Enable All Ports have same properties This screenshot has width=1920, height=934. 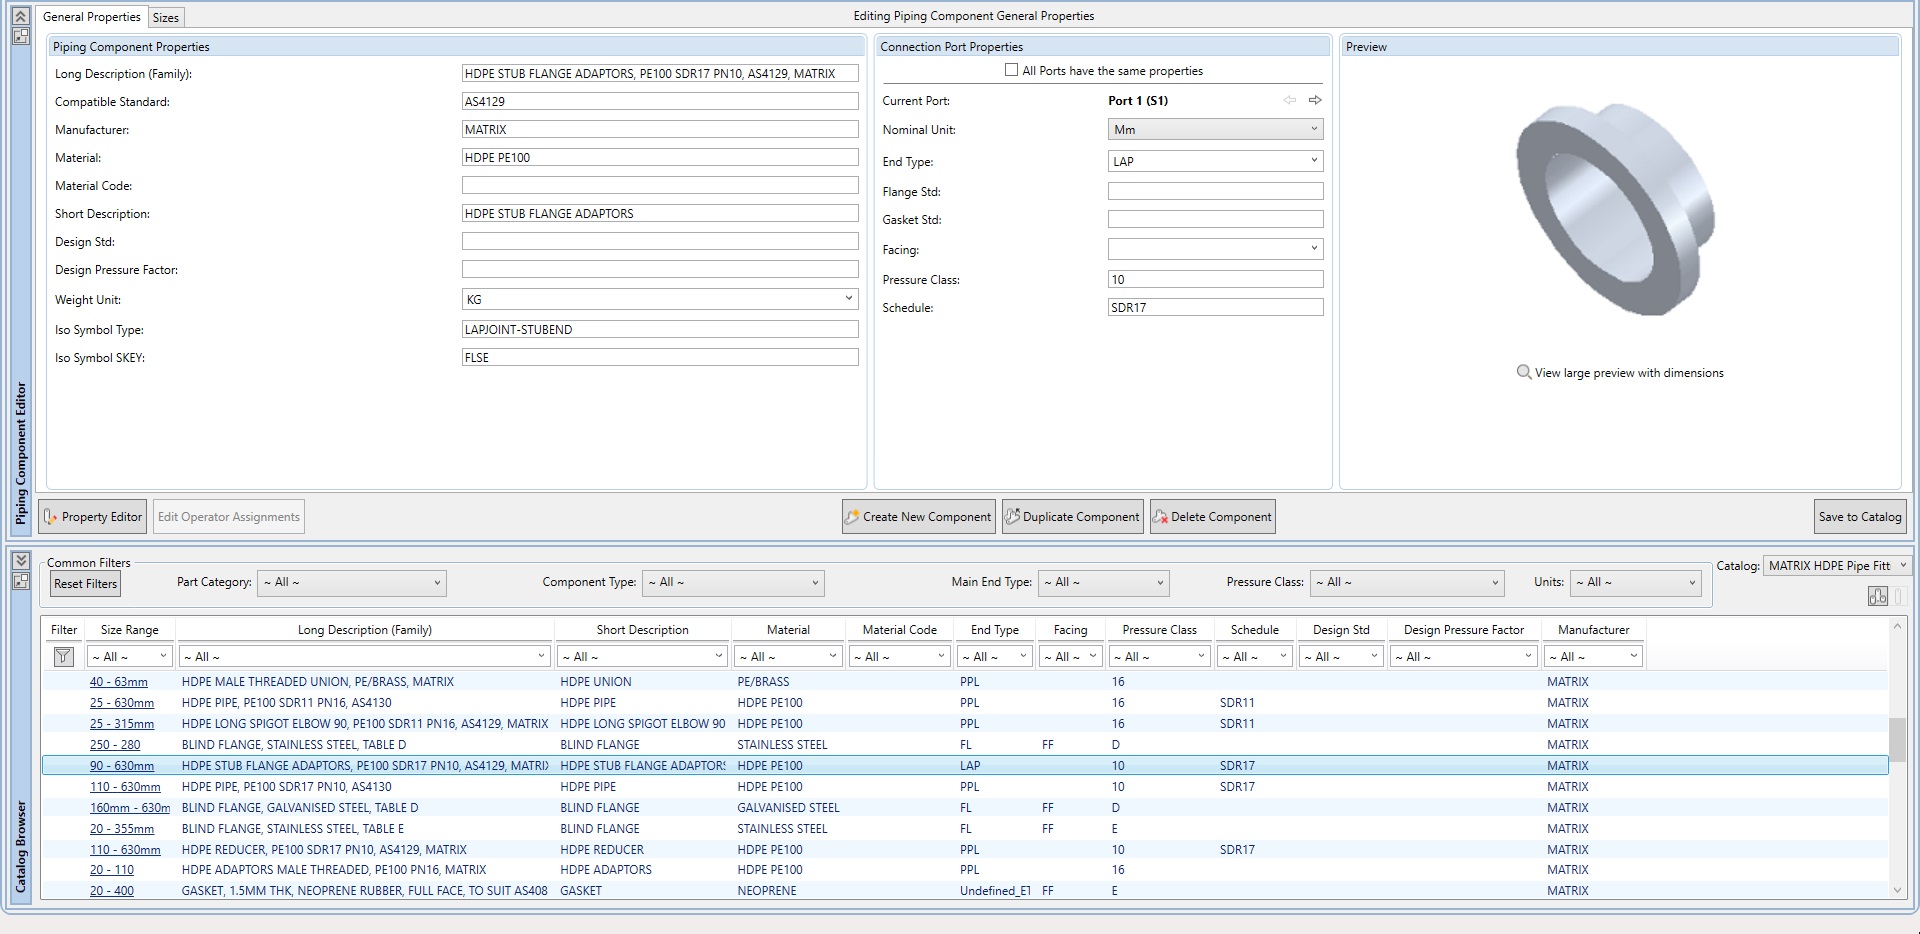click(1011, 70)
